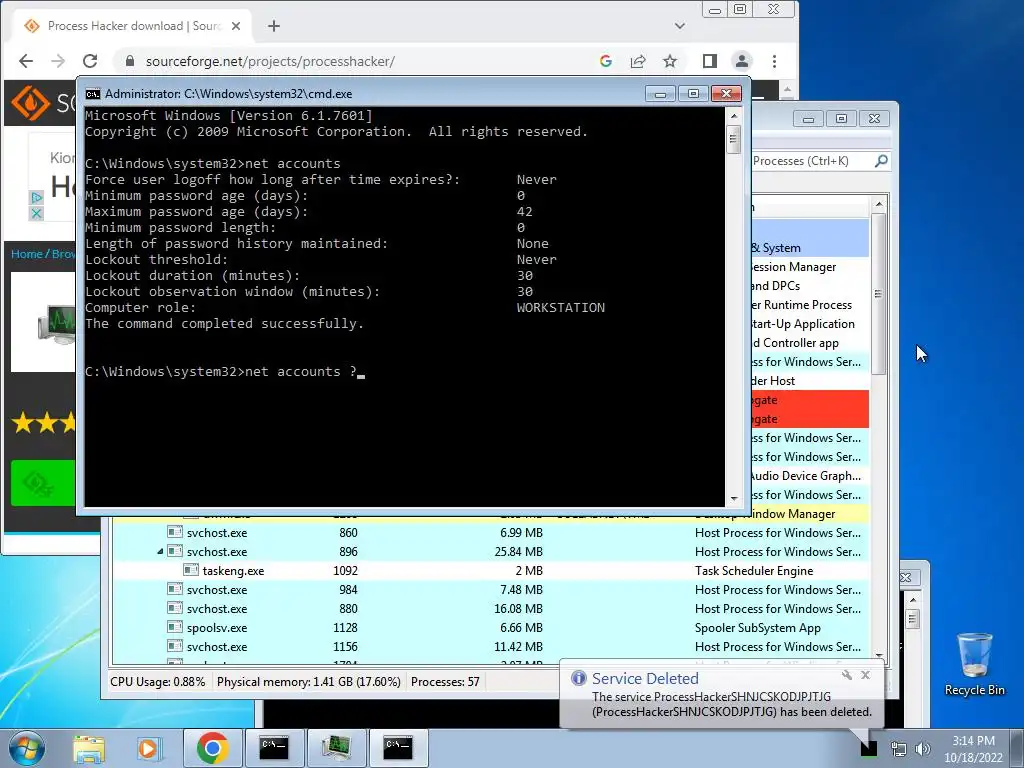Click the ad close X icon on webpage
Screen dimensions: 1024x768
point(37,214)
